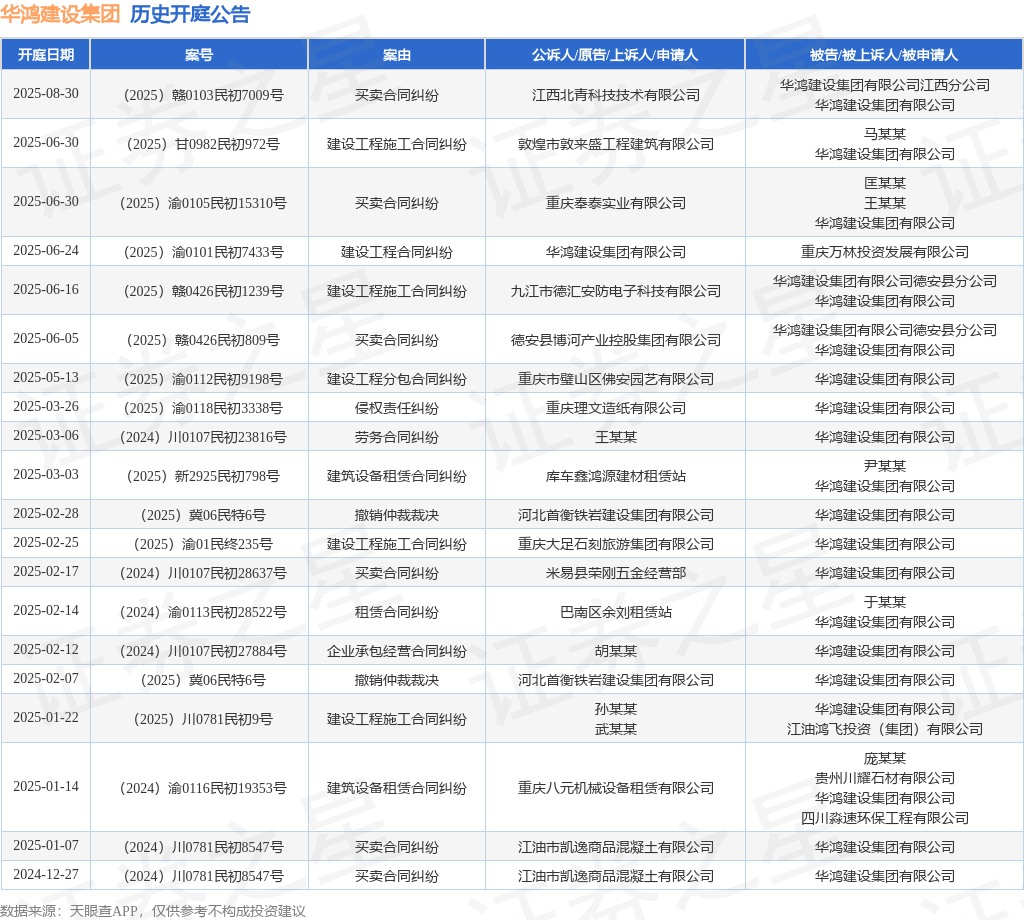The height and width of the screenshot is (920, 1024).
Task: Select the 开庭日期 column header
Action: (45, 55)
